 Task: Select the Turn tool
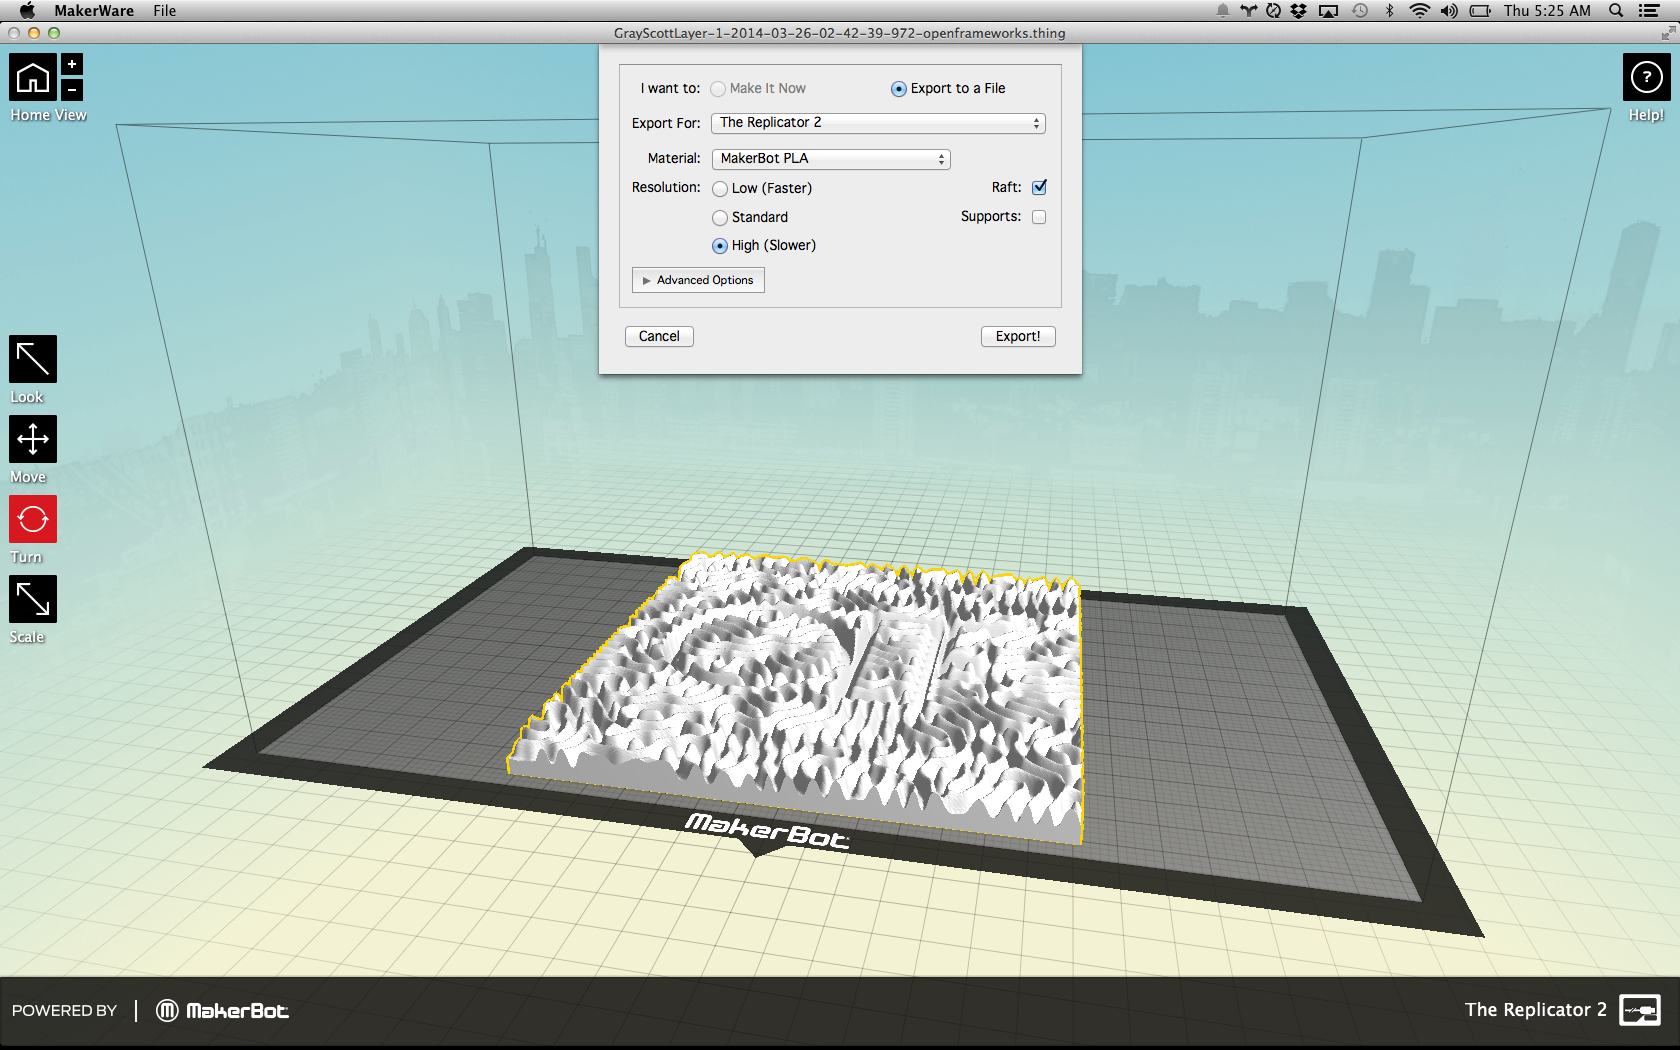pyautogui.click(x=33, y=519)
